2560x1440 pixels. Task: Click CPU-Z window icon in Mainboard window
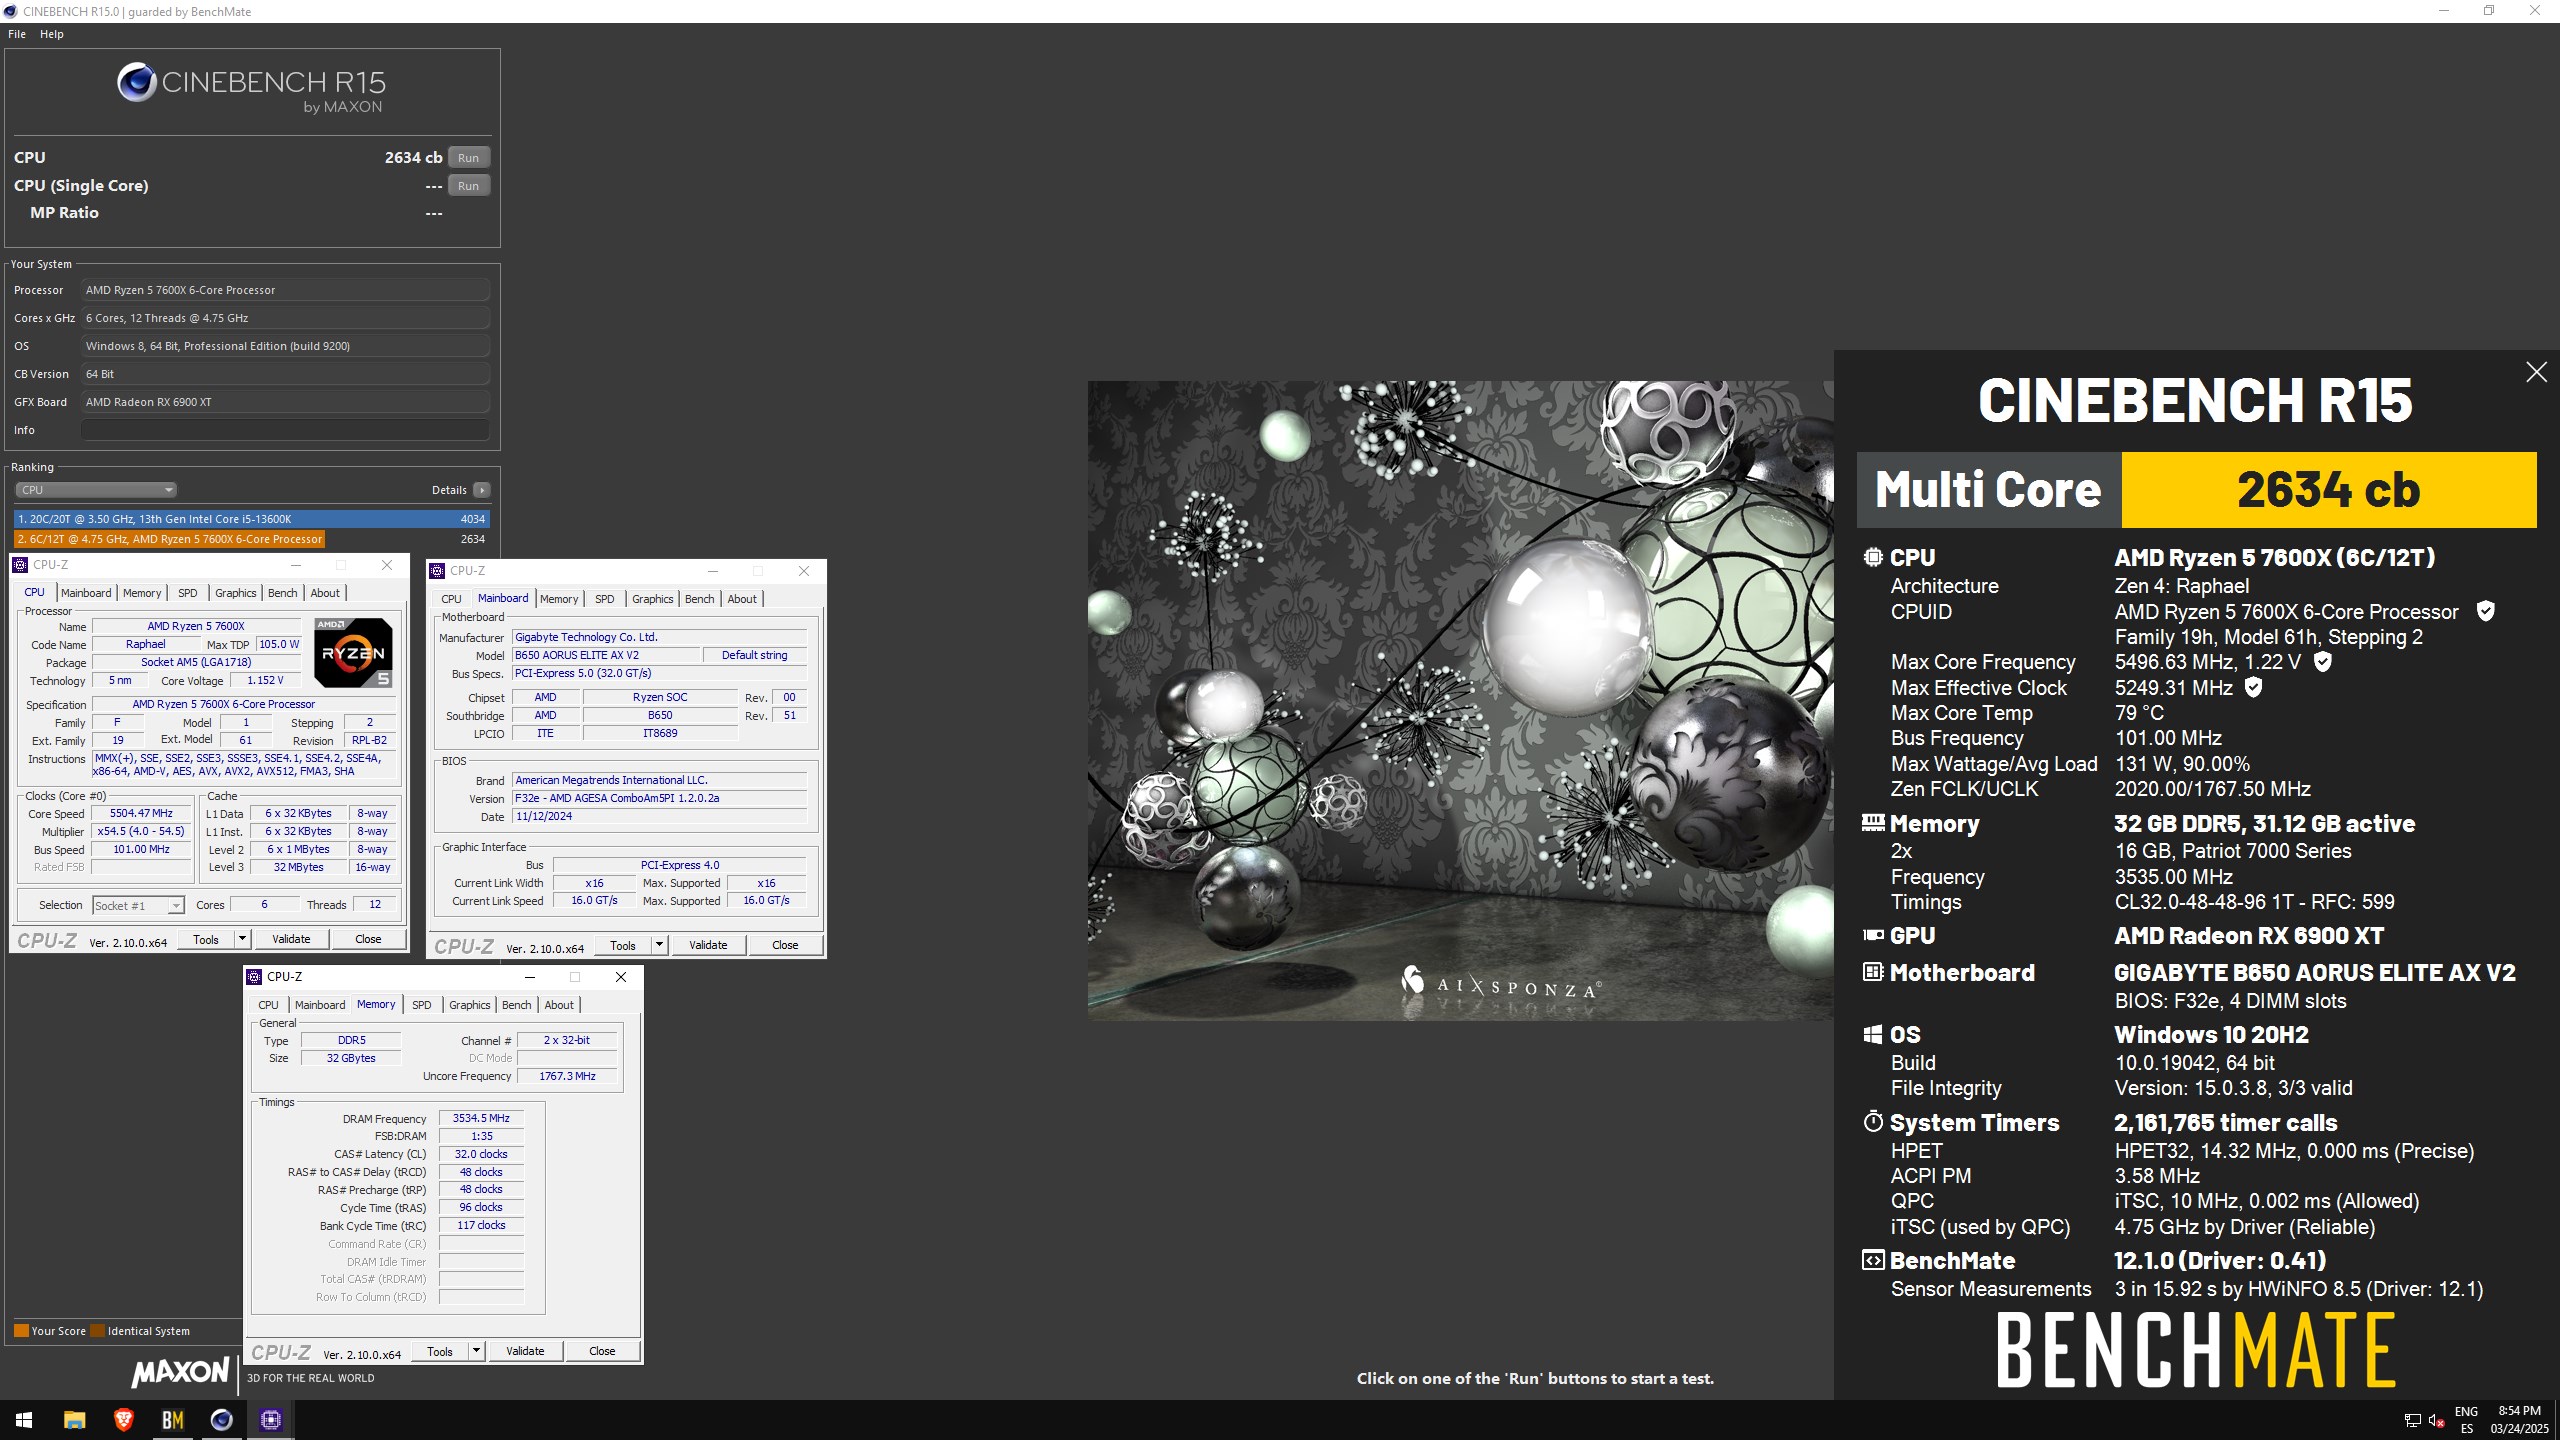coord(437,571)
